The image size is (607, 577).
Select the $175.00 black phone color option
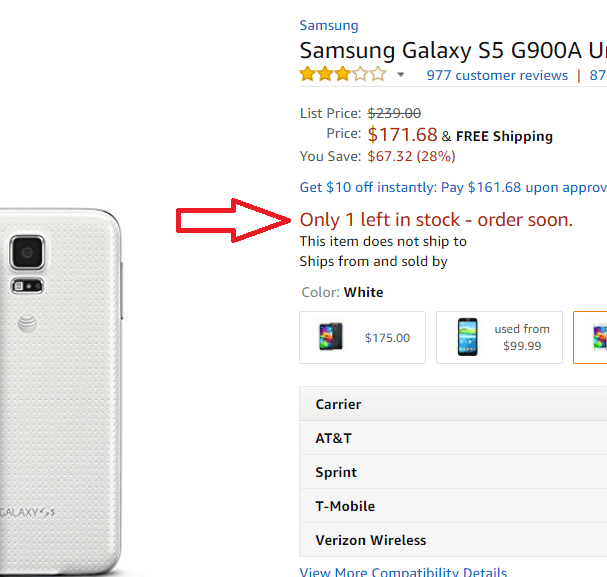click(362, 337)
